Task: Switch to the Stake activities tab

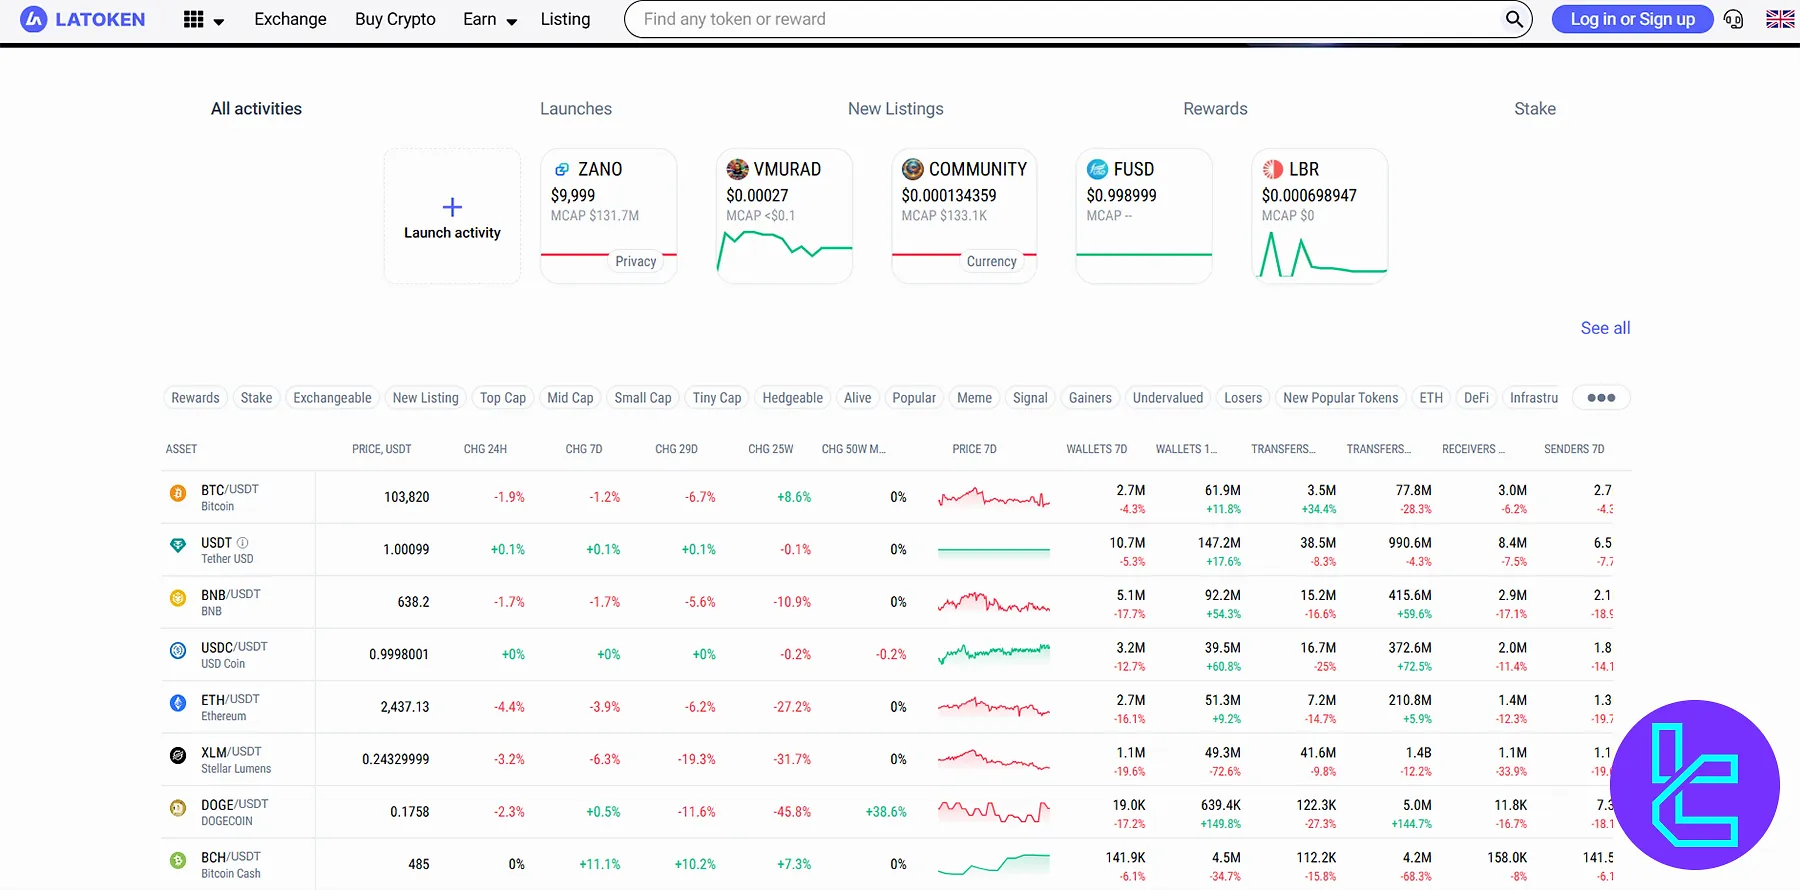Action: point(1535,109)
